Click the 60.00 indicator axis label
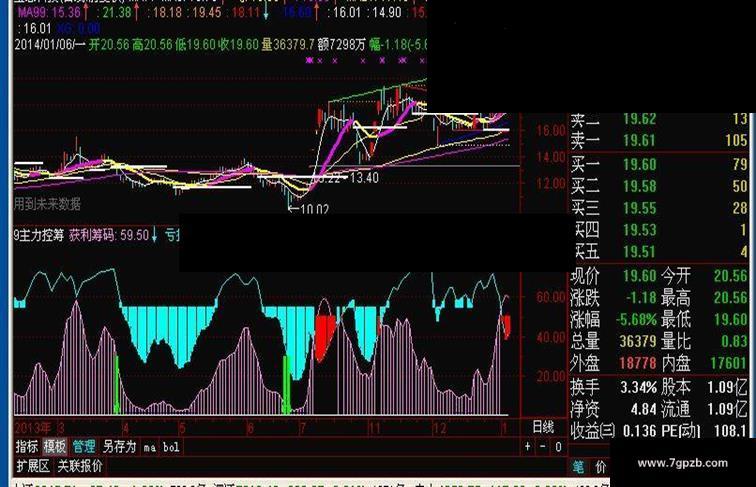This screenshot has height=487, width=756. 551,297
